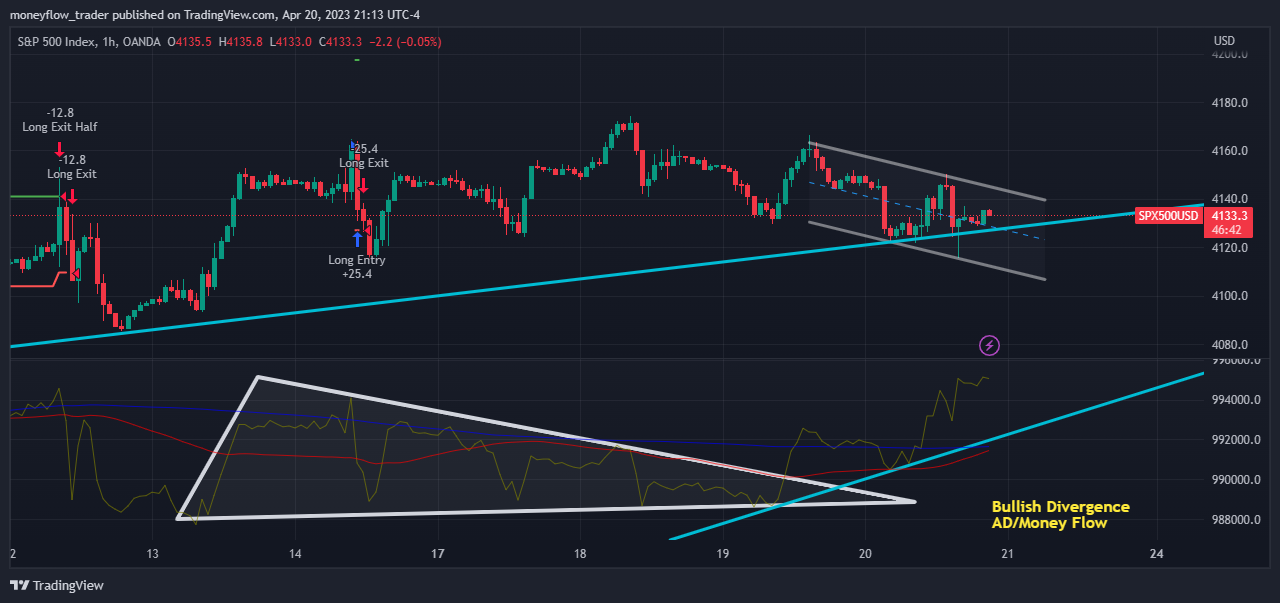
Task: Select the SPX500USD price tag
Action: [1169, 216]
